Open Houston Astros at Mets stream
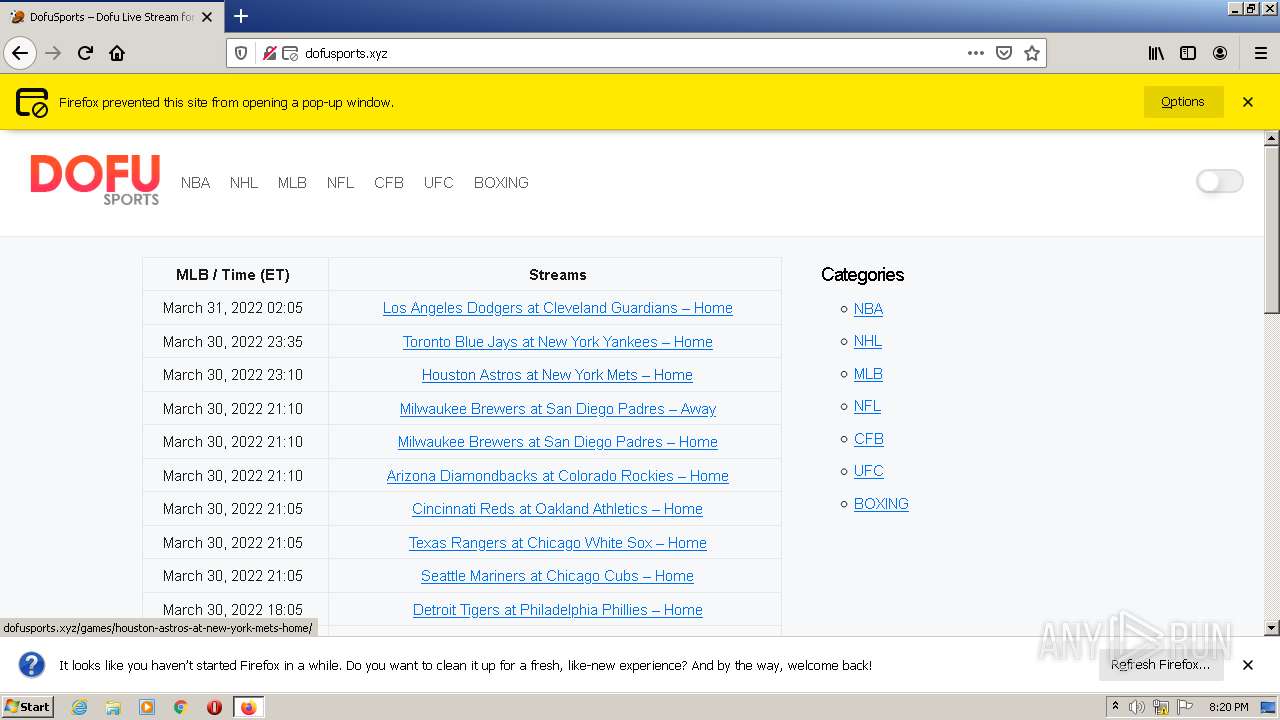 [557, 375]
